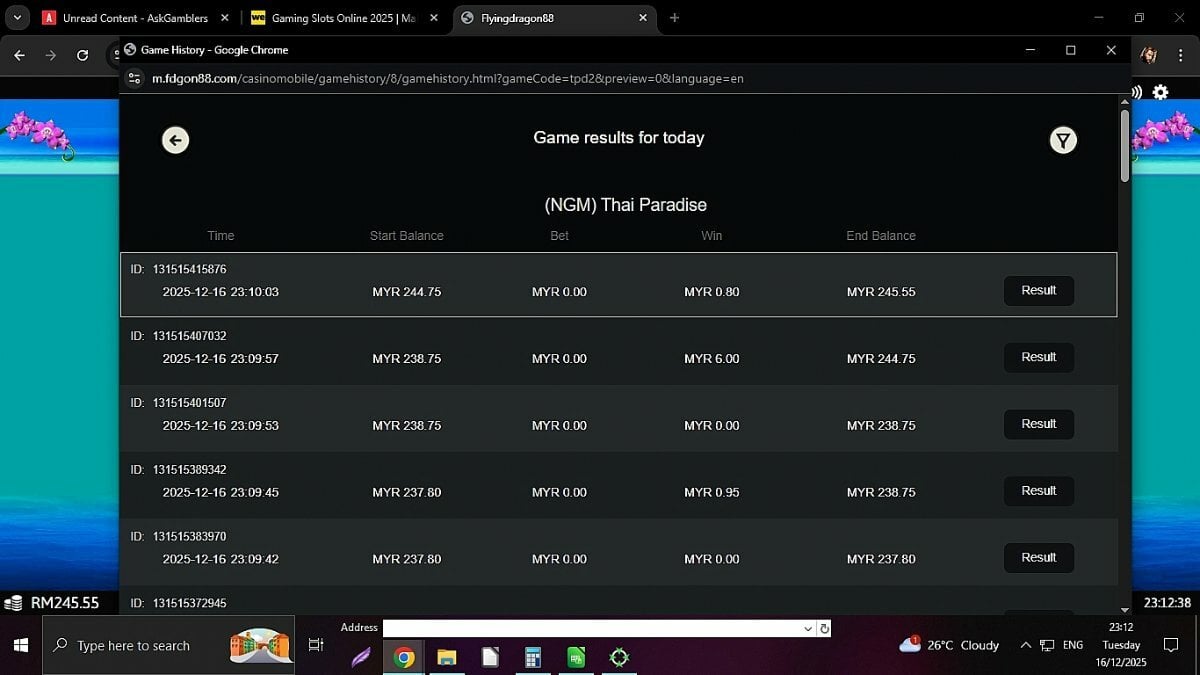Open File Explorer from the taskbar
Viewport: 1200px width, 675px height.
pos(447,657)
